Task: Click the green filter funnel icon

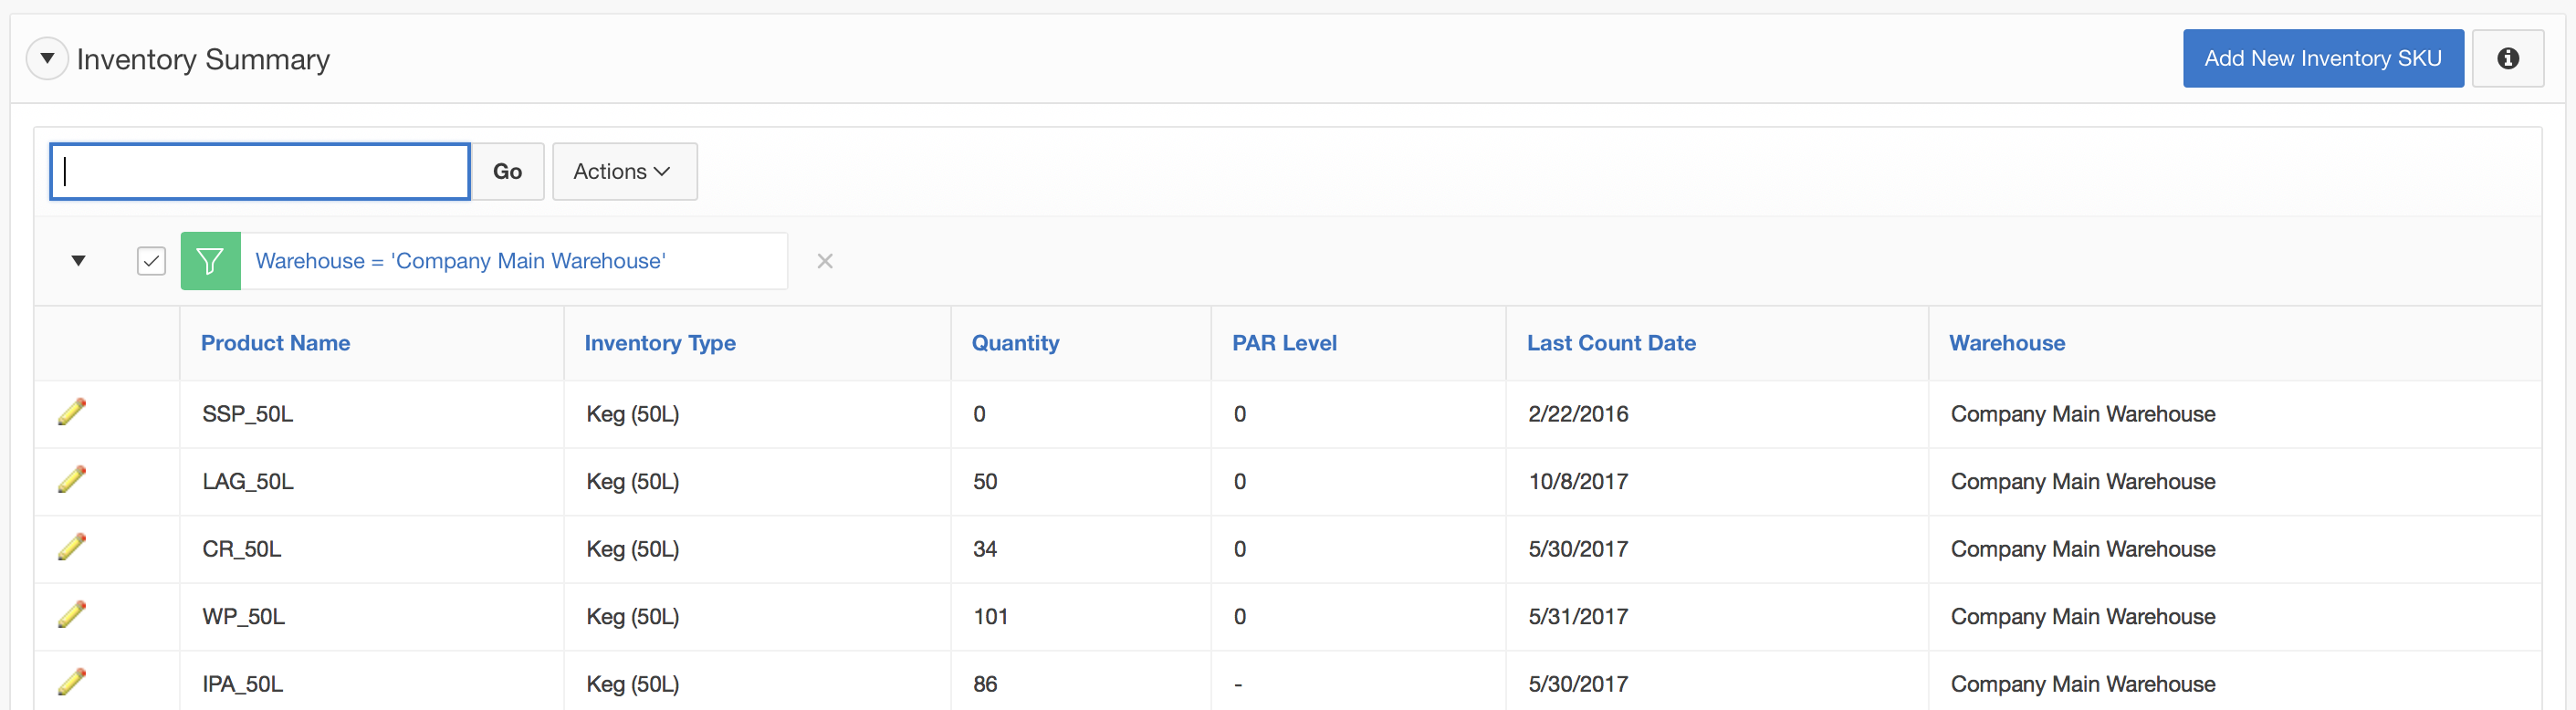Action: [210, 261]
